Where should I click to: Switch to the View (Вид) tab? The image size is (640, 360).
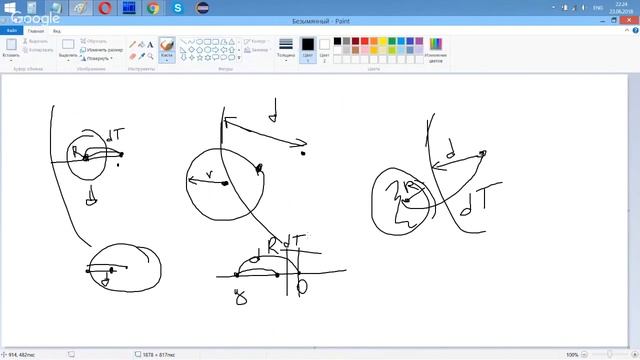(x=56, y=31)
